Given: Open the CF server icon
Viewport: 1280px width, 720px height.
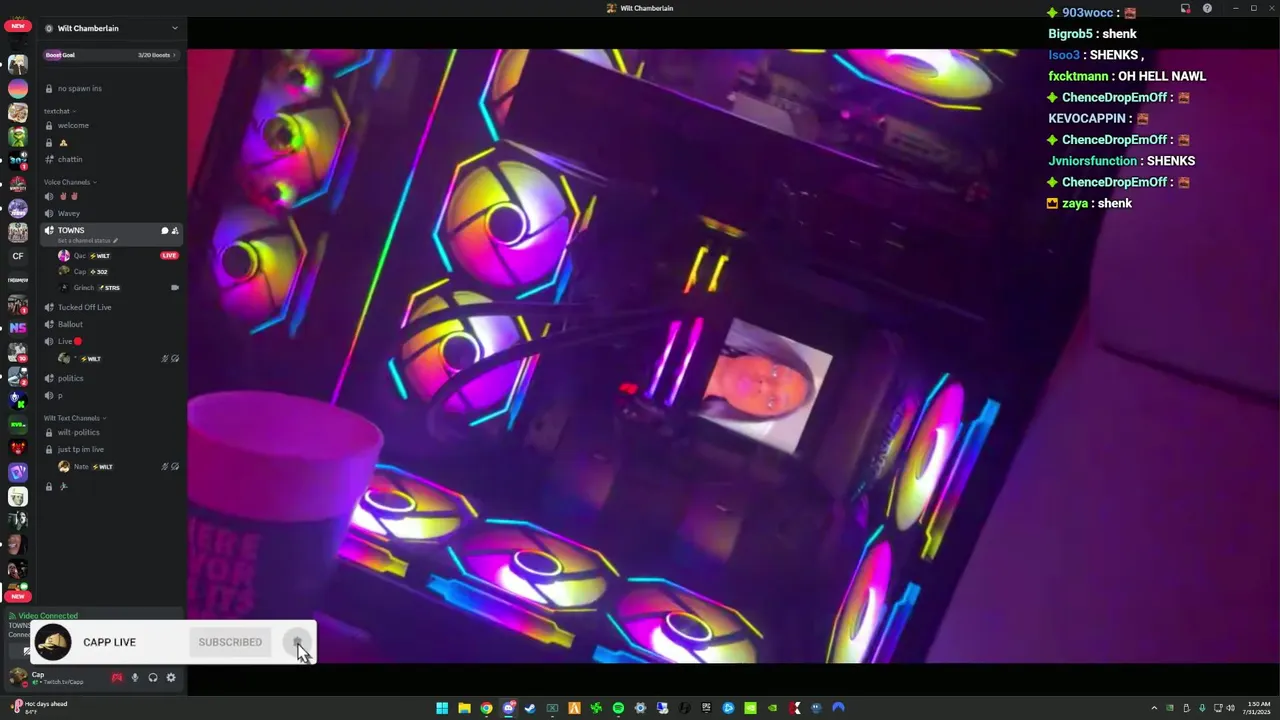Looking at the screenshot, I should 17,256.
